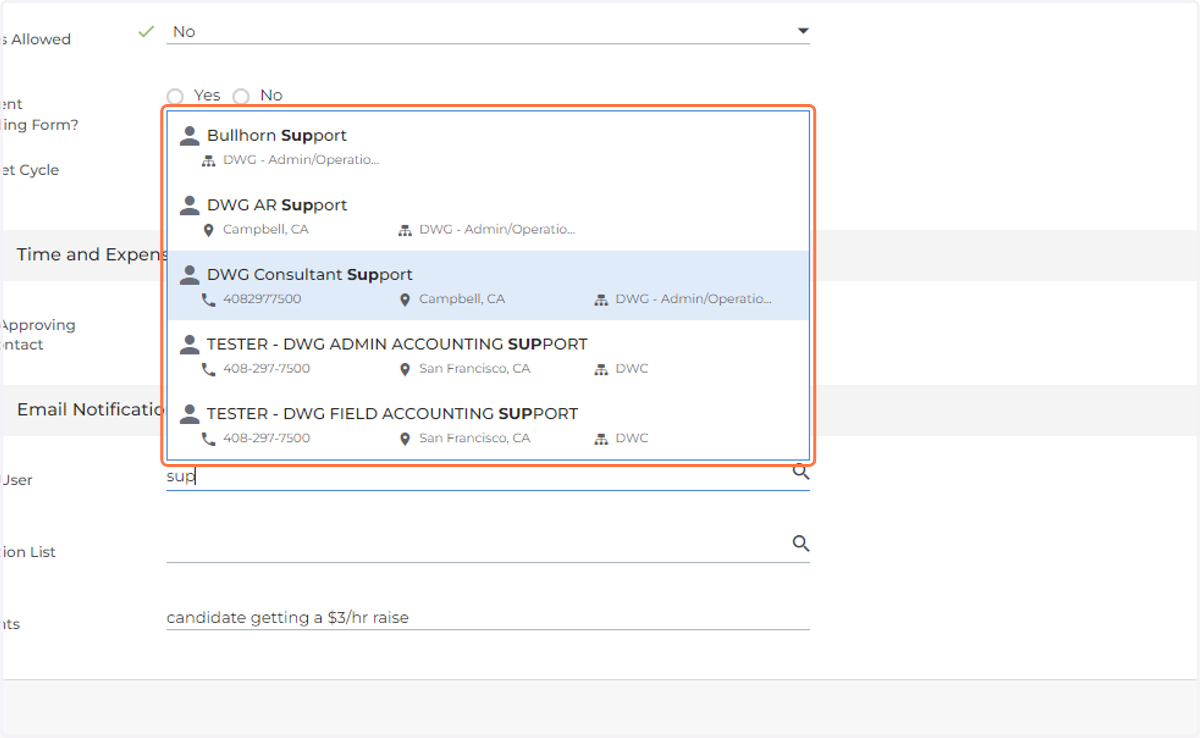1200x738 pixels.
Task: Click department icon under TESTER ADMIN ACCOUNTING
Action: click(601, 369)
